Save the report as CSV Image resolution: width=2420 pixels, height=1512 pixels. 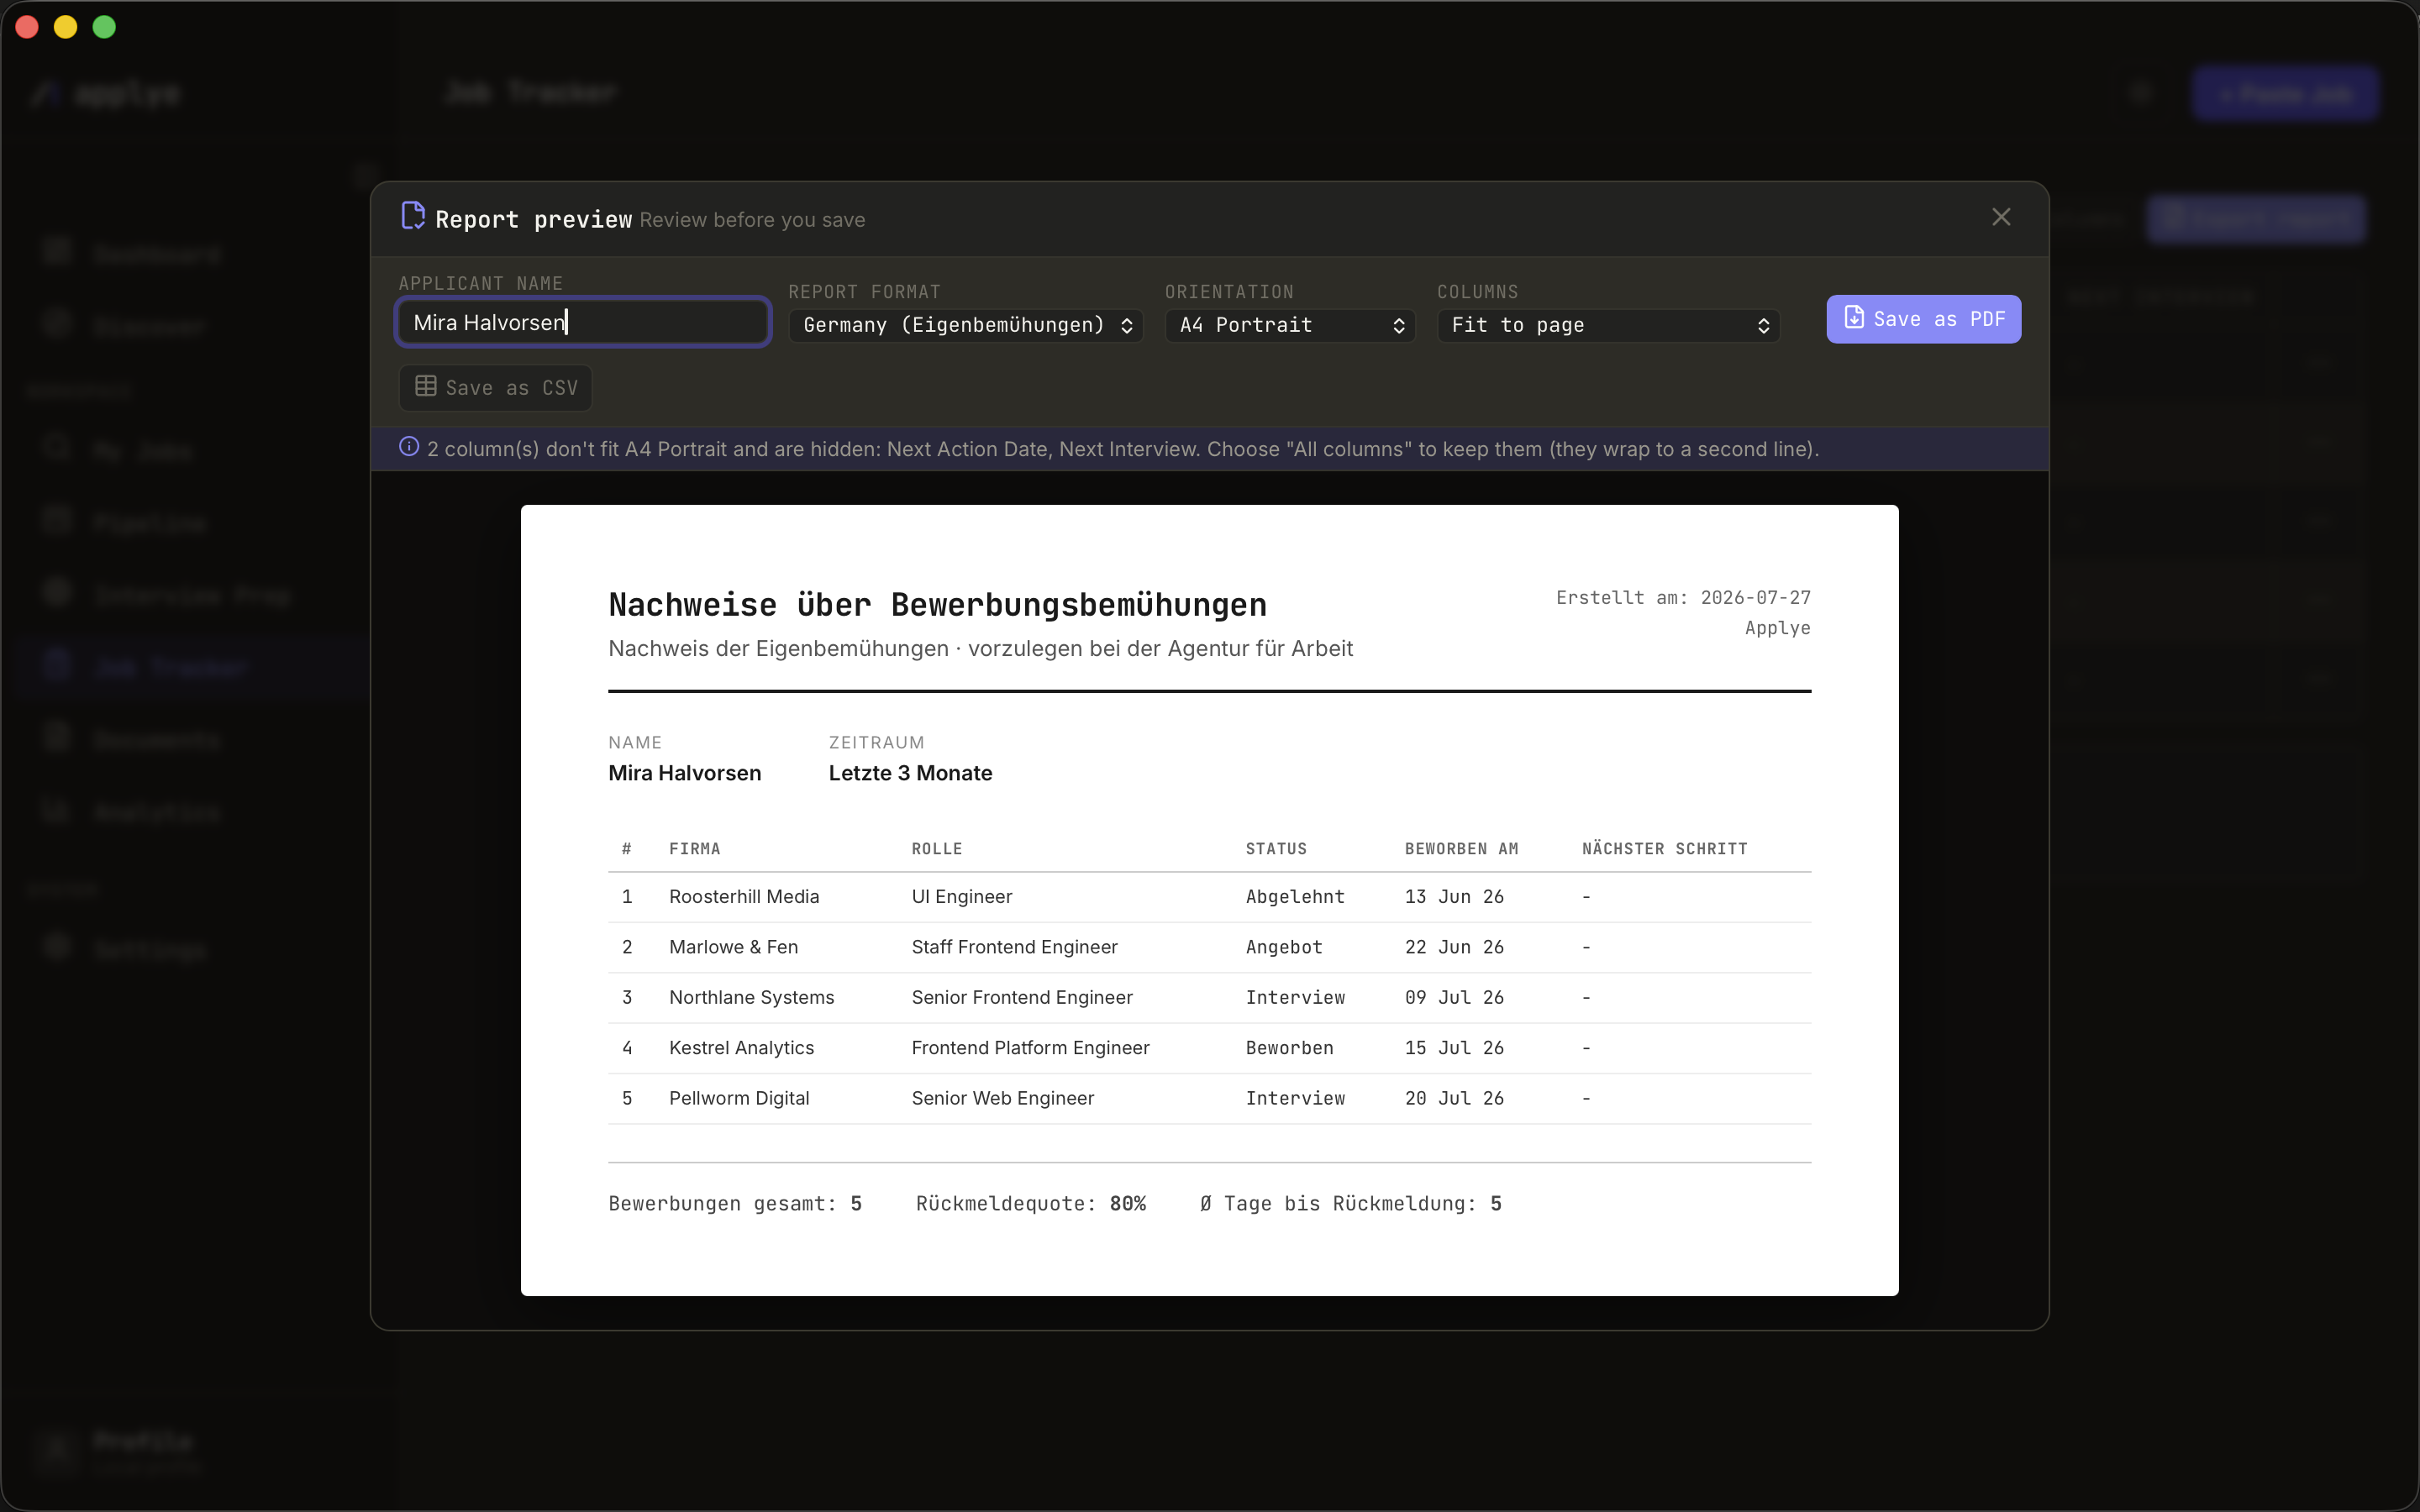[496, 387]
